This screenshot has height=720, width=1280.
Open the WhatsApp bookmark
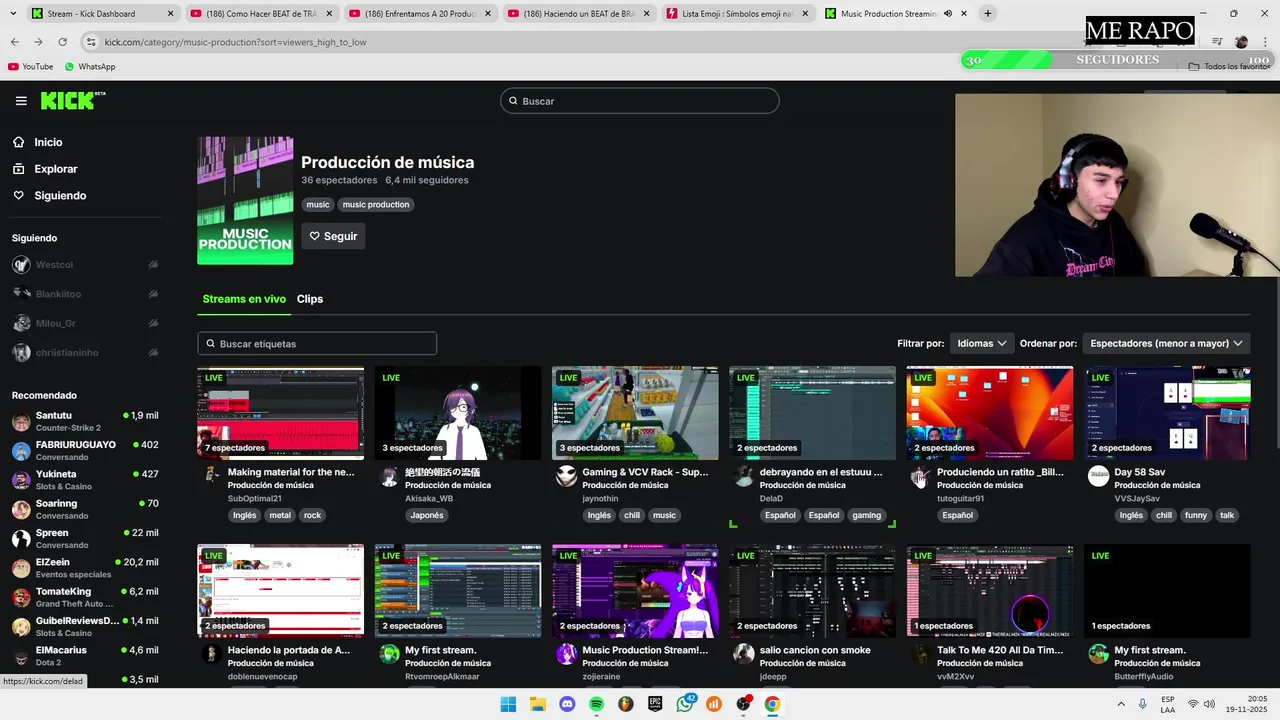point(90,66)
